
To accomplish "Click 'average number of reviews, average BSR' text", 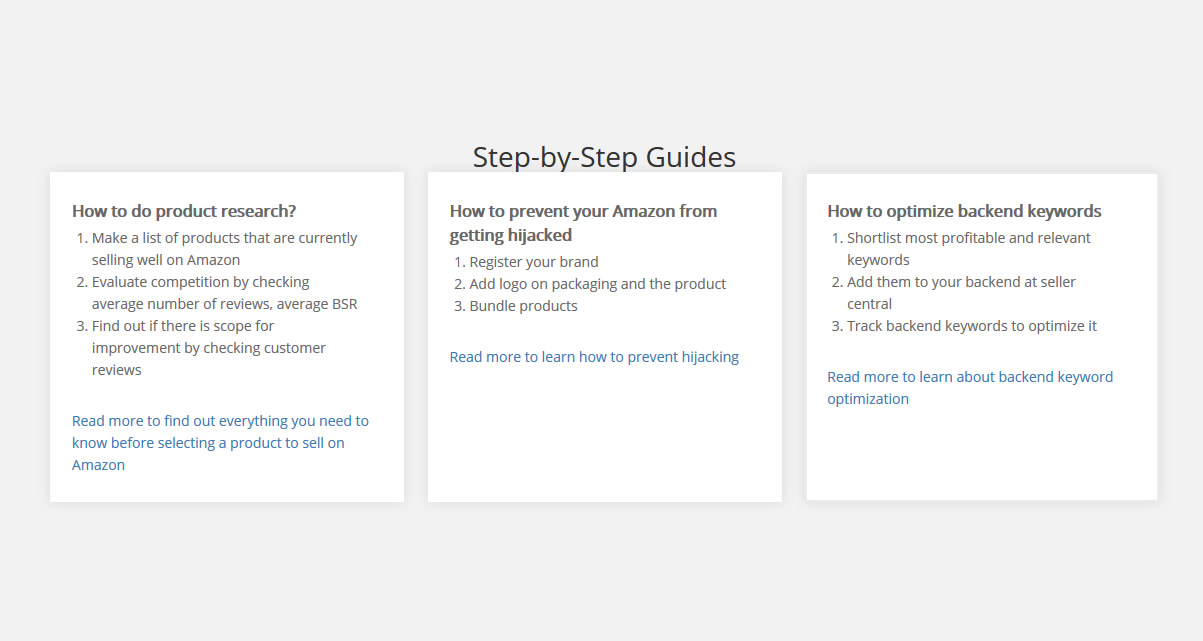I will (225, 304).
